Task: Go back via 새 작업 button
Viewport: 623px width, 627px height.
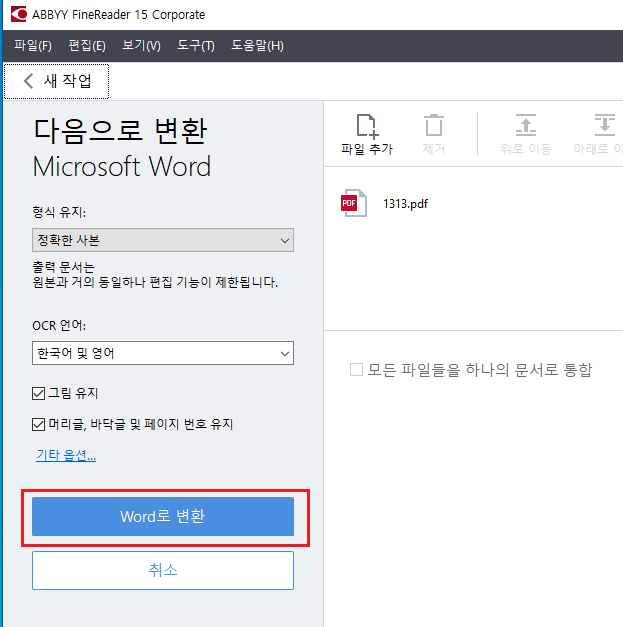Action: pyautogui.click(x=56, y=81)
